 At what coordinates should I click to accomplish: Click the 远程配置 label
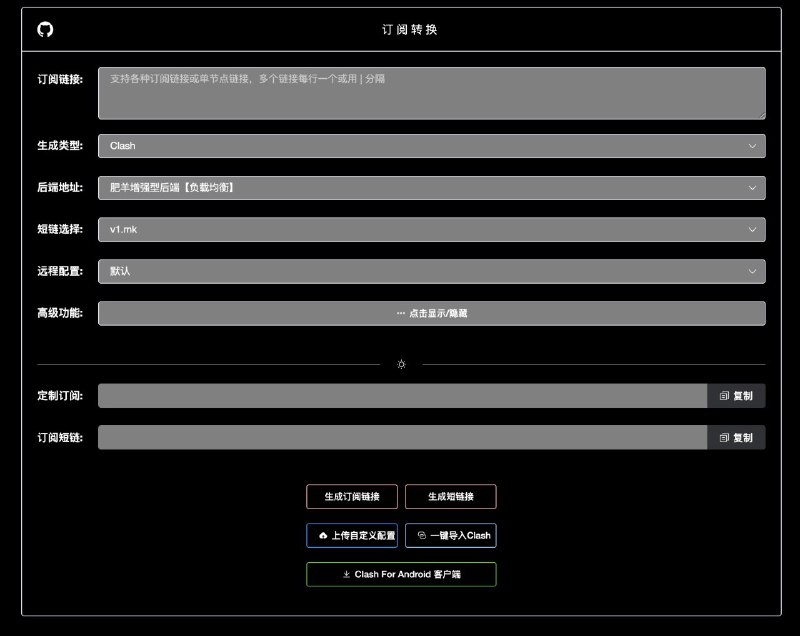point(60,271)
